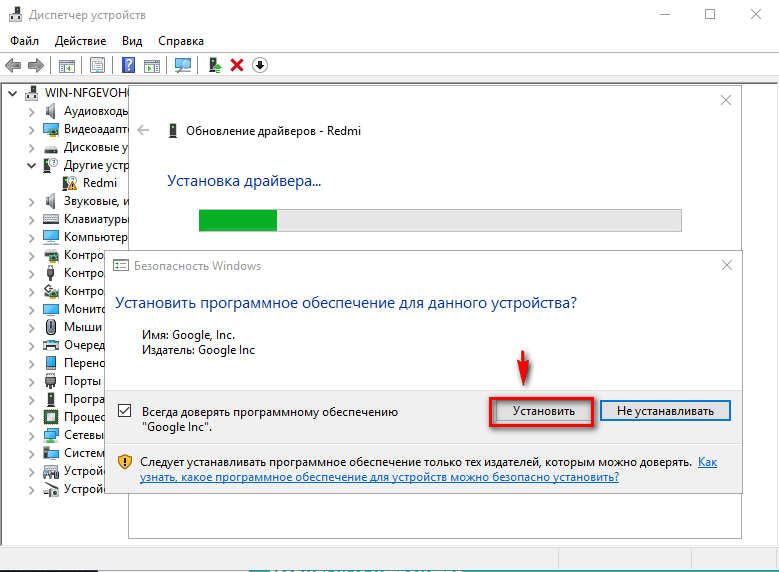779x572 pixels.
Task: Open the Действие menu
Action: 80,41
